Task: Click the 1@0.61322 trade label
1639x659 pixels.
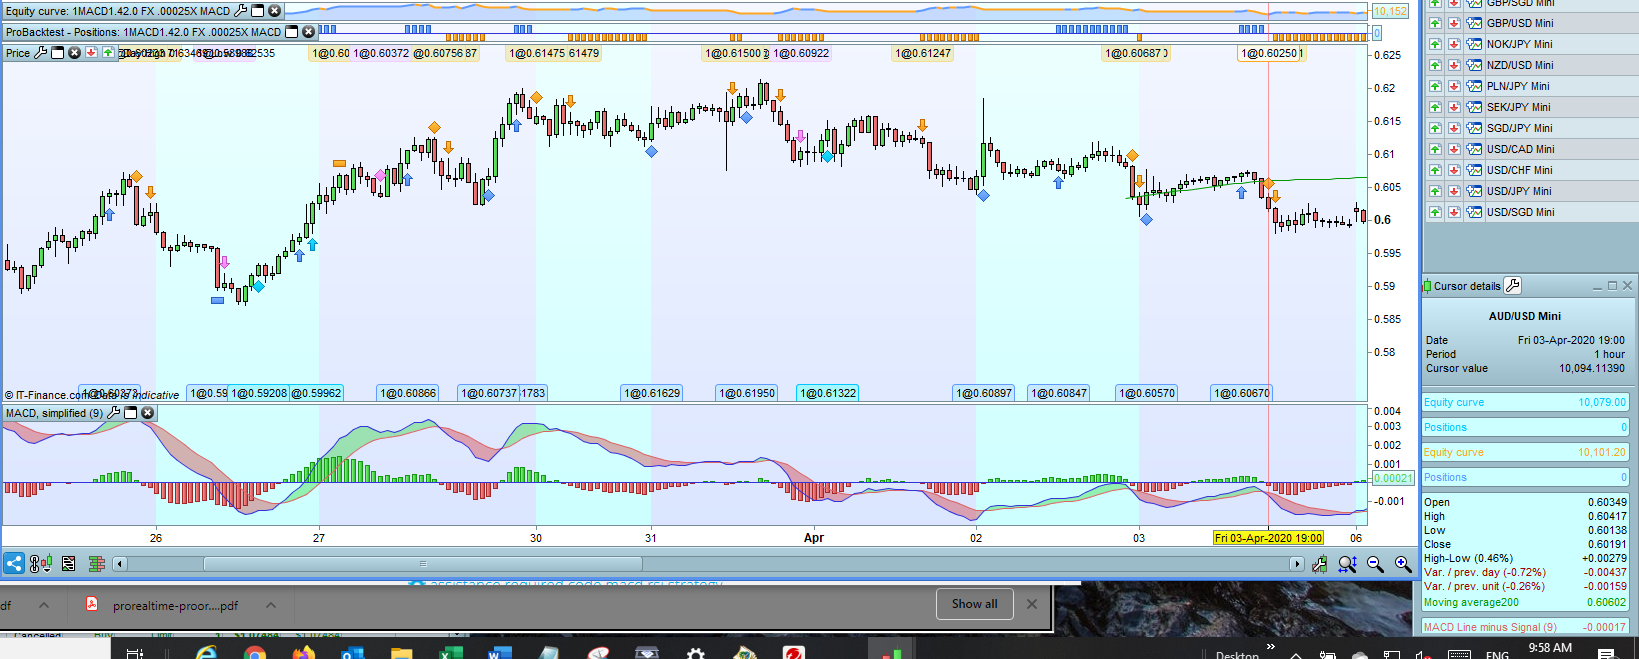Action: [x=828, y=393]
